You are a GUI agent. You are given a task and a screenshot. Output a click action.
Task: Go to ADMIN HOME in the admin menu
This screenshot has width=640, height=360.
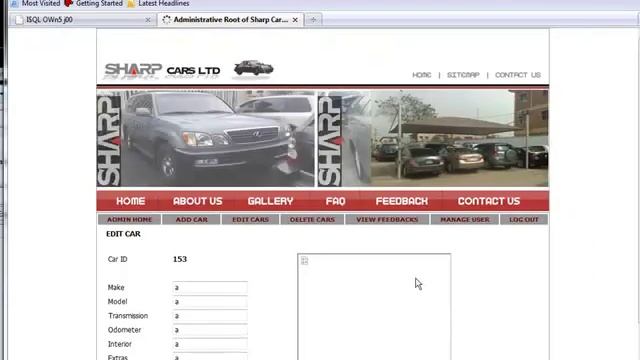[129, 220]
